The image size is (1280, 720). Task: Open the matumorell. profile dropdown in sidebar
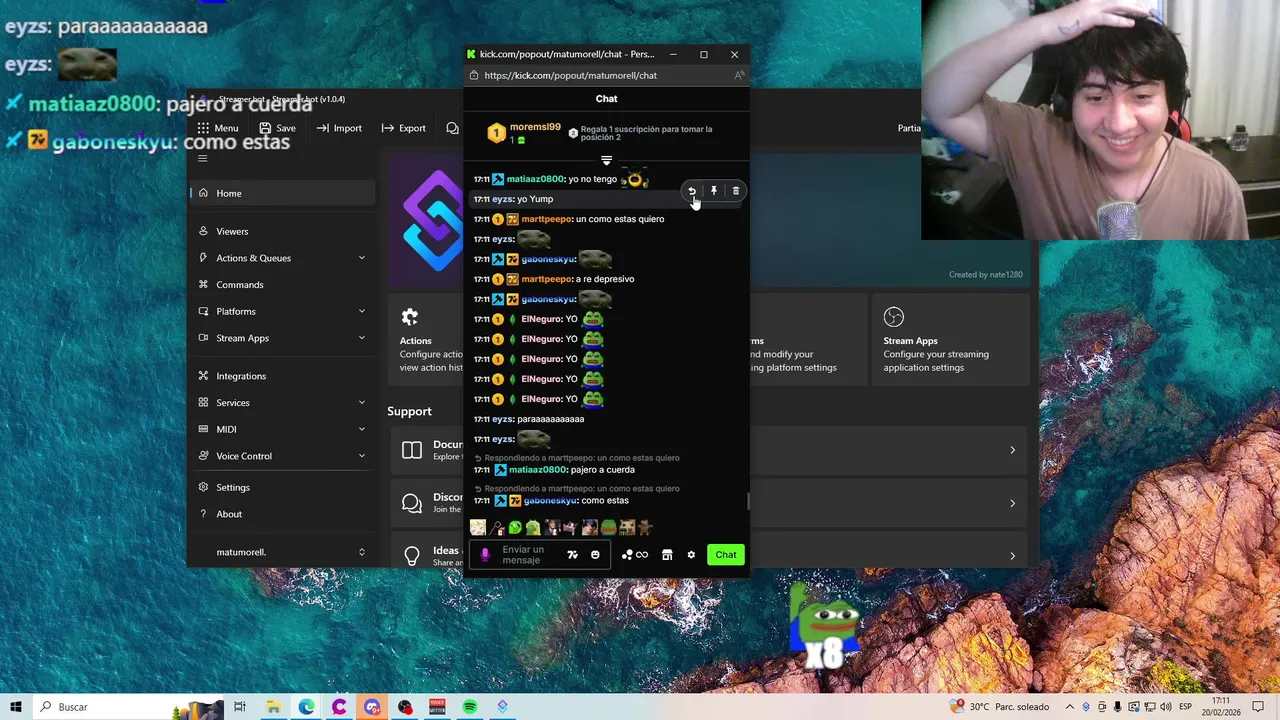point(281,552)
